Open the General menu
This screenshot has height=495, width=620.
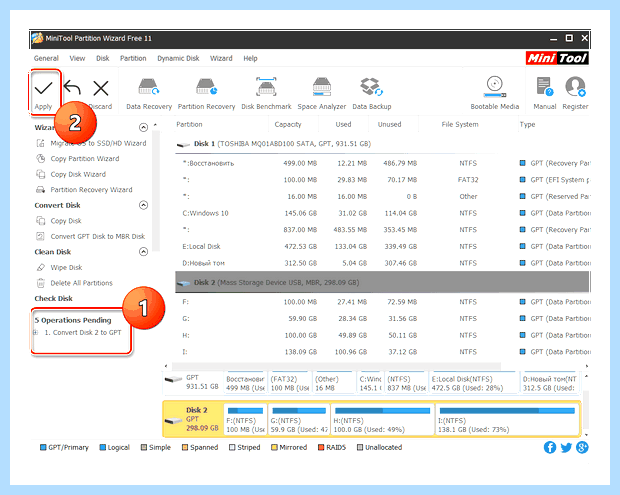pyautogui.click(x=46, y=58)
